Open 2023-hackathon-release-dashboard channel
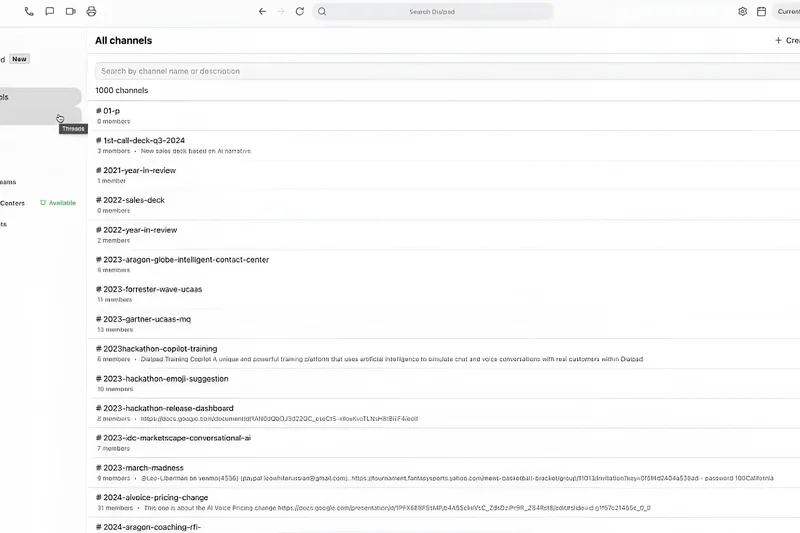 168,408
